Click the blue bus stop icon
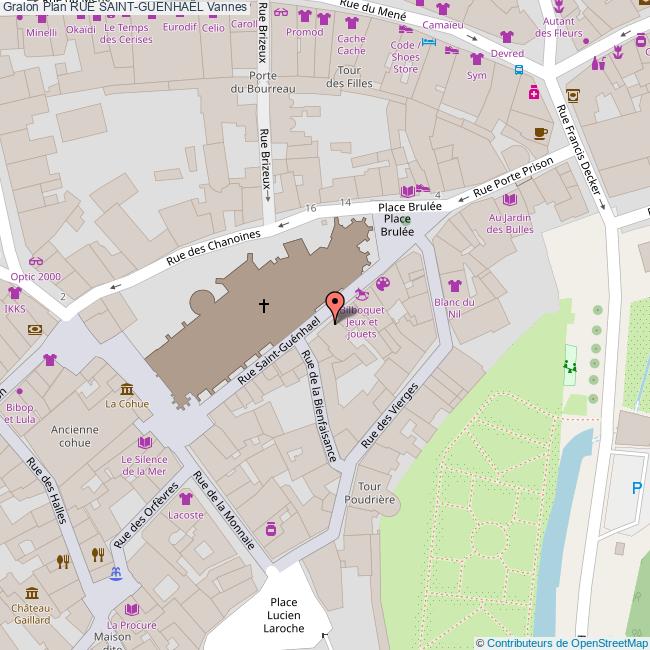The height and width of the screenshot is (650, 650). point(518,70)
